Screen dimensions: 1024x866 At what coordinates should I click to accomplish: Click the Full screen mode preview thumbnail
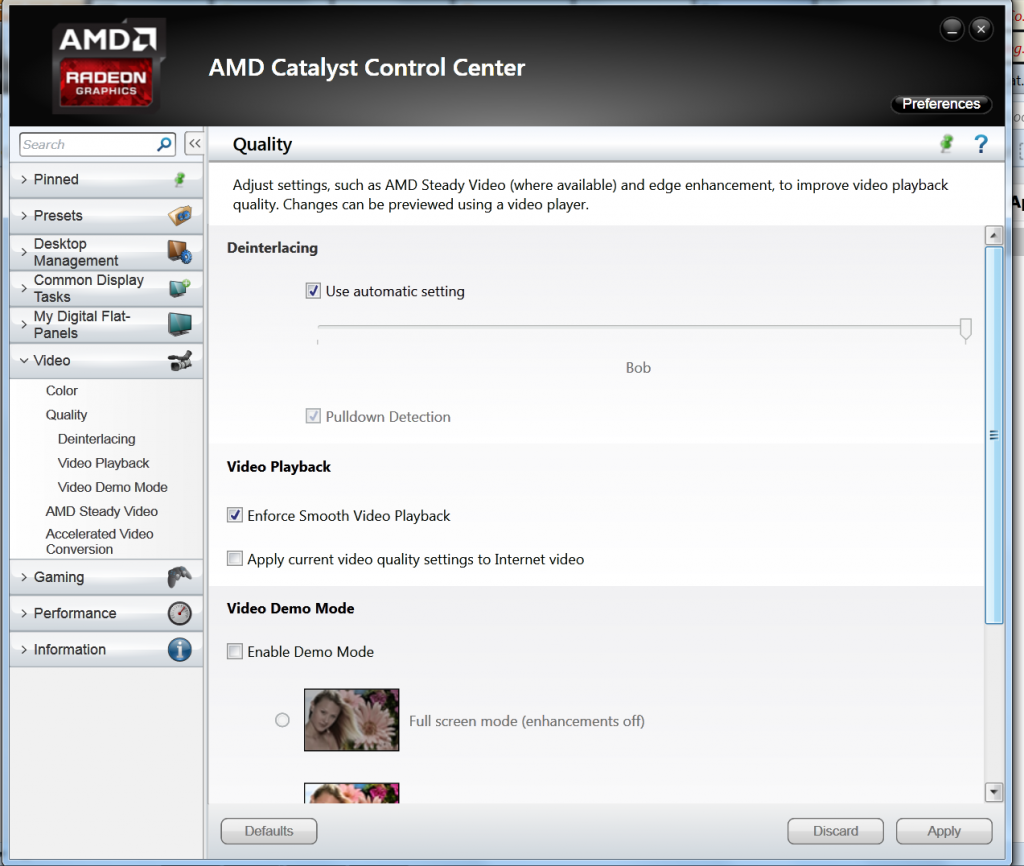(x=351, y=720)
